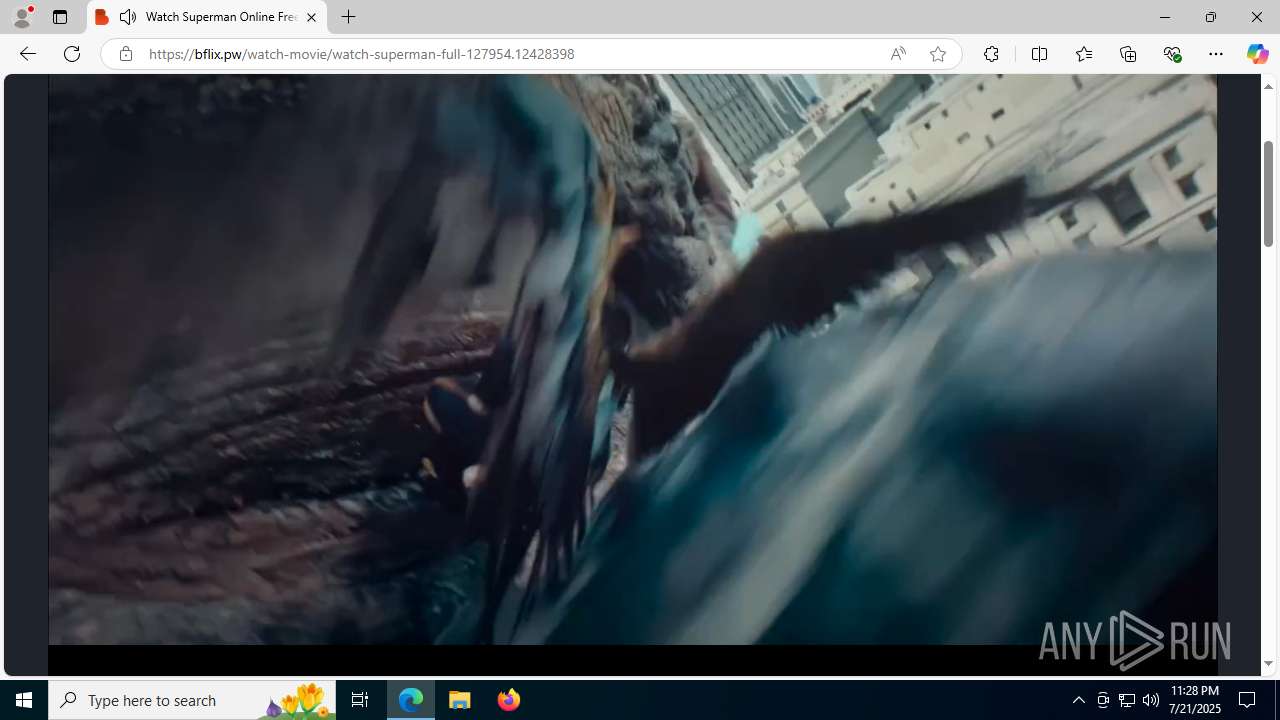1280x720 pixels.
Task: Open the Favorites list
Action: click(x=1083, y=54)
